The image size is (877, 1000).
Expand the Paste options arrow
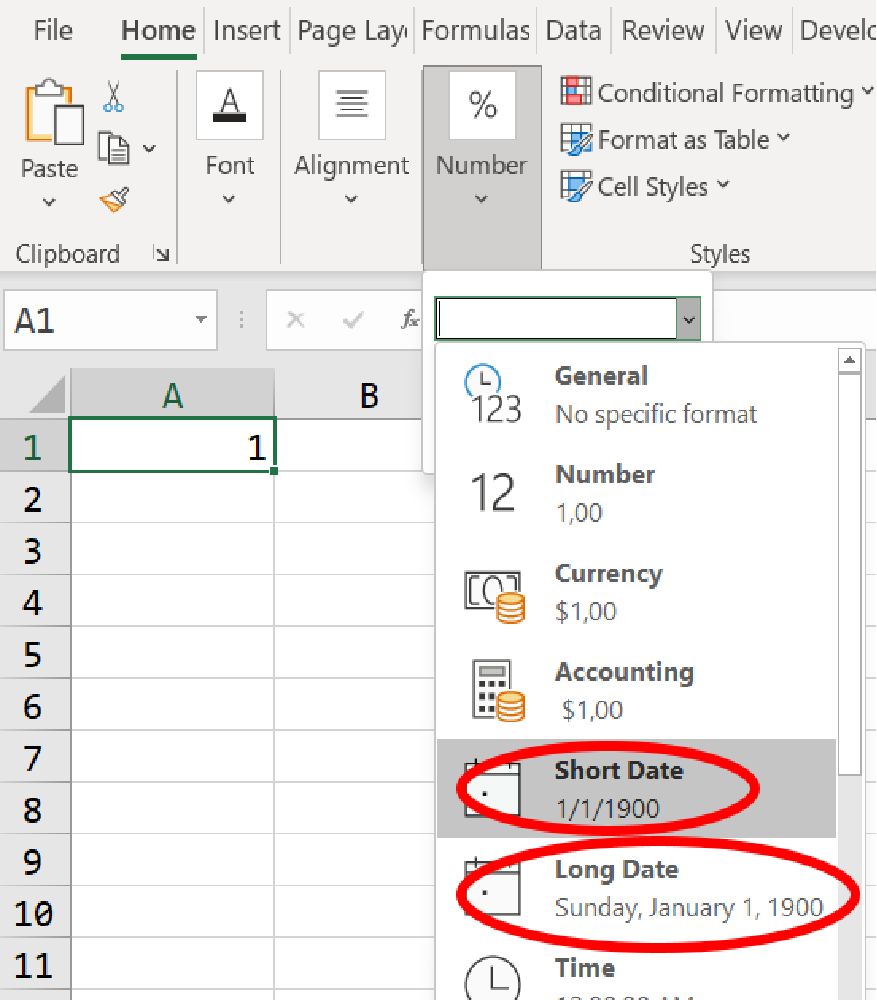click(x=49, y=202)
